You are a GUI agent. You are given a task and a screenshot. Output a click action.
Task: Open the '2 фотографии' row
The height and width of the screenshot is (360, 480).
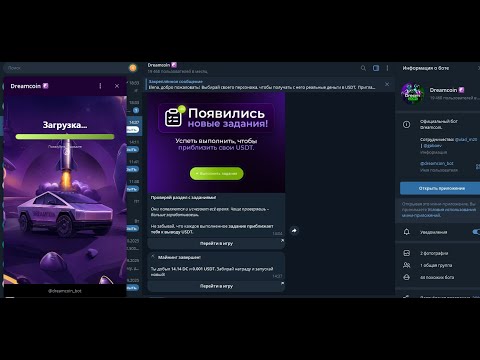click(437, 253)
